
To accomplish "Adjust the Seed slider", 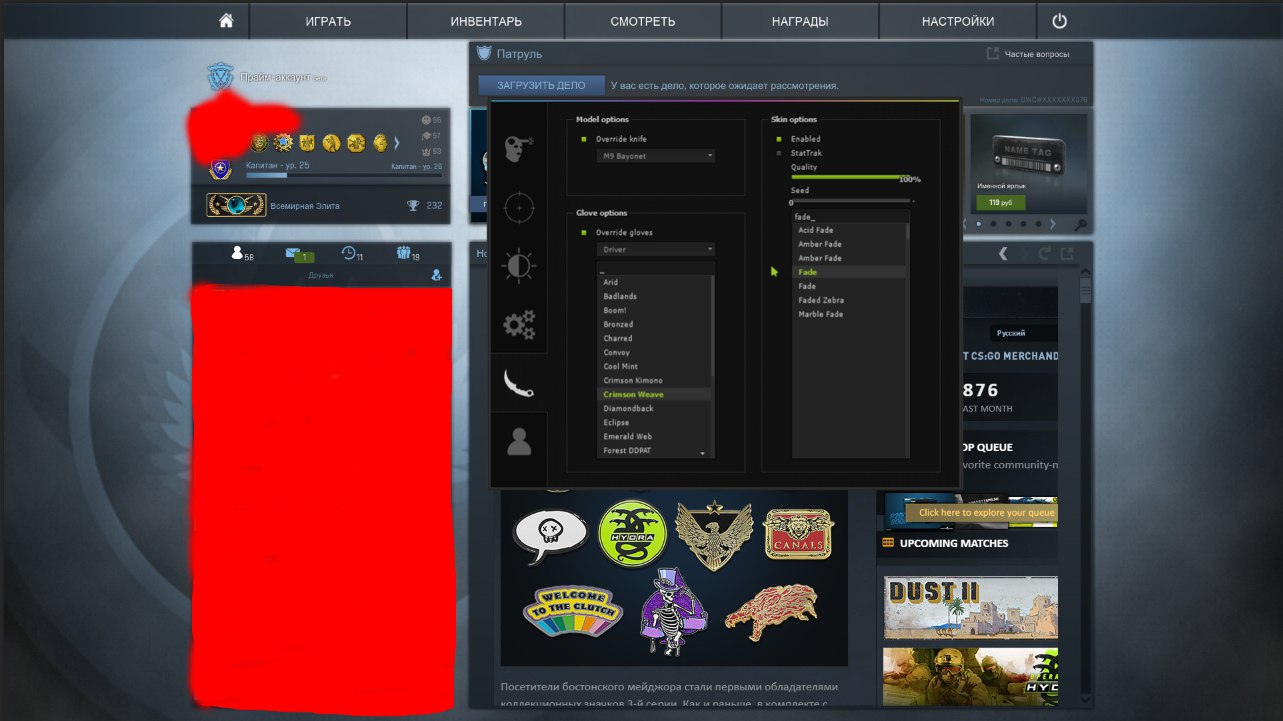I will coord(852,201).
